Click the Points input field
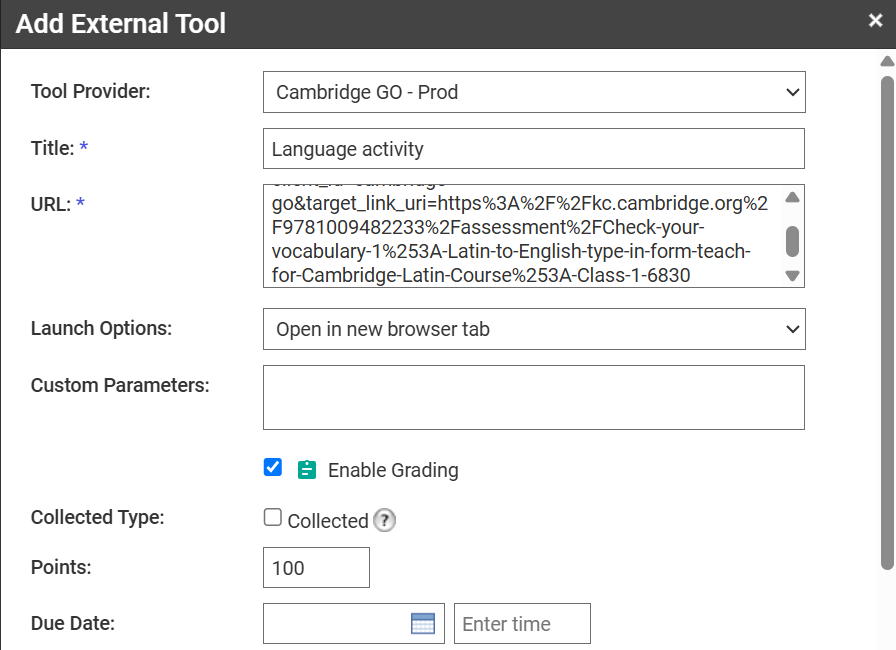The image size is (896, 650). click(x=316, y=567)
